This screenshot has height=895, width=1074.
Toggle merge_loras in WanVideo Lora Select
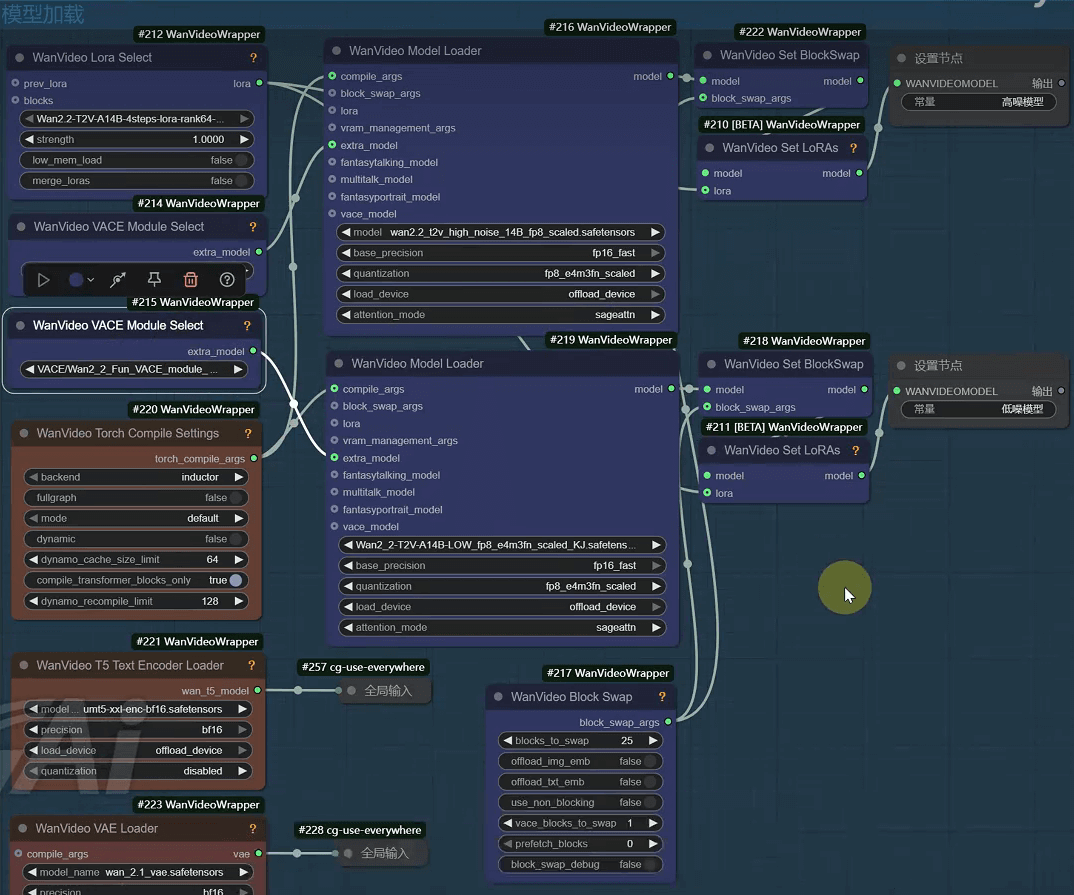(136, 181)
